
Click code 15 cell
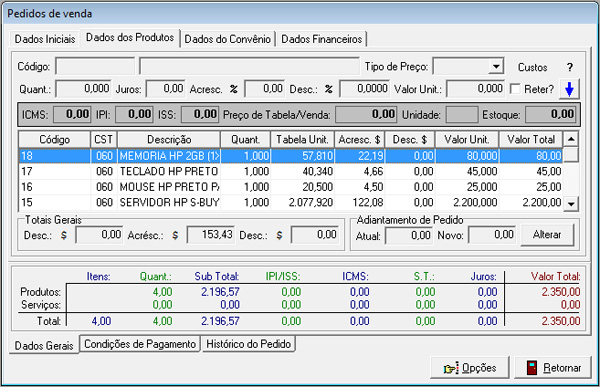click(54, 202)
